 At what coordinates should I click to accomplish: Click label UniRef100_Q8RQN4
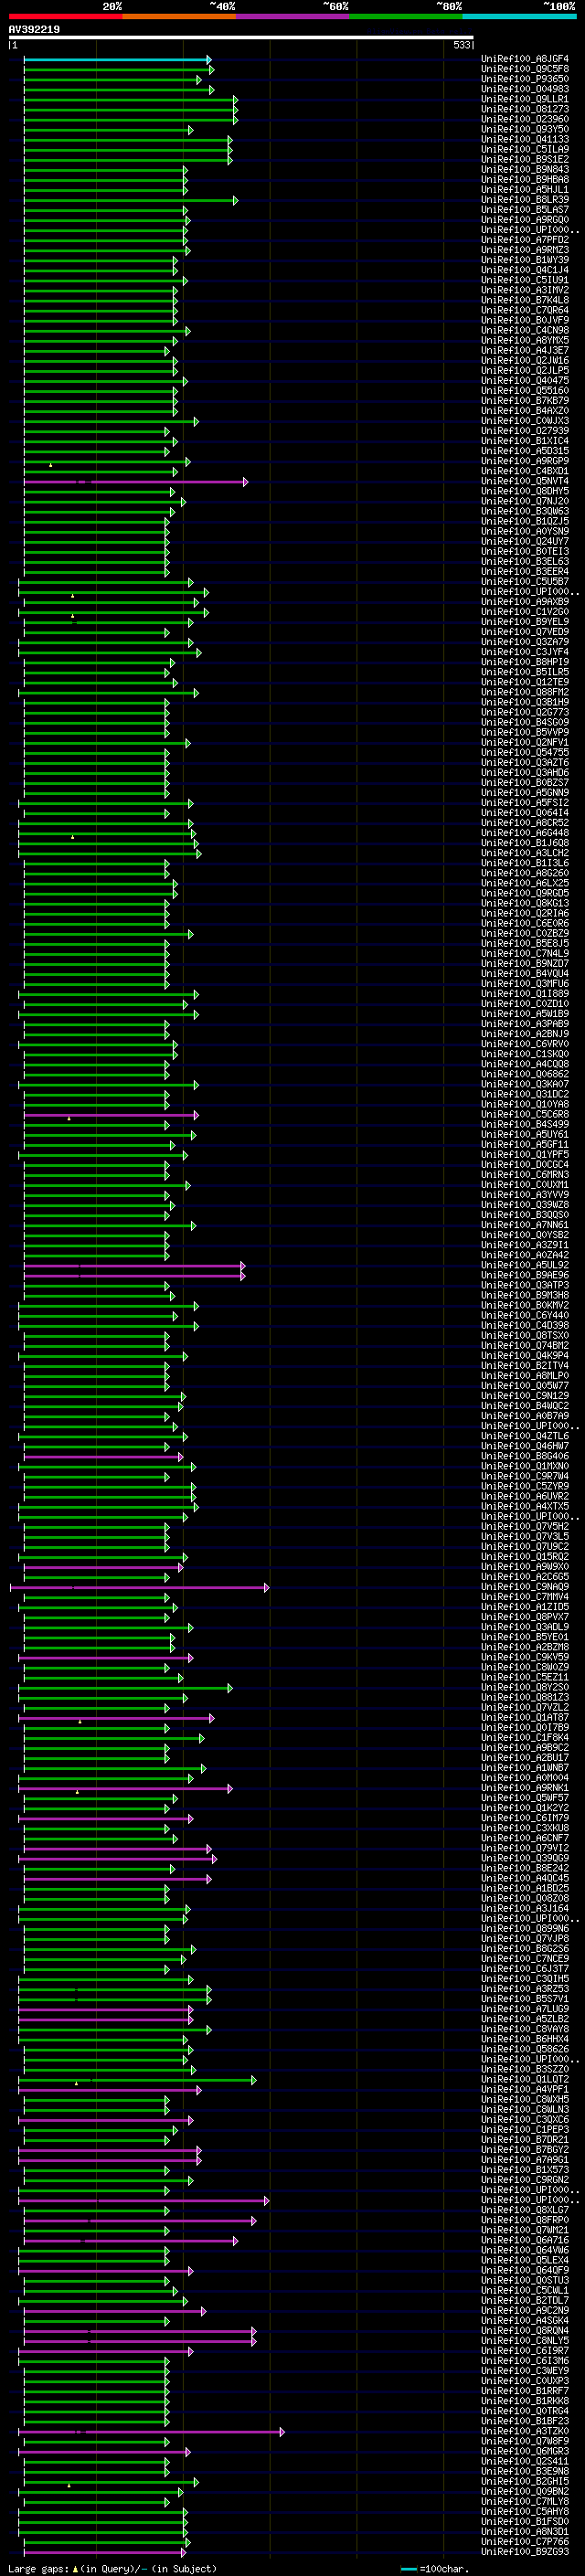(525, 2331)
